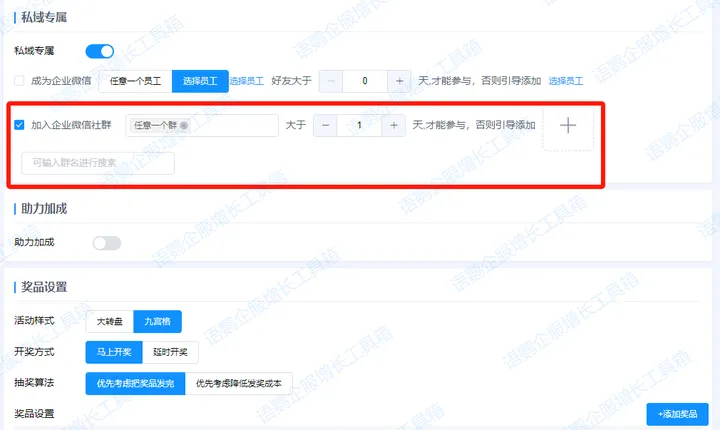720x430 pixels.
Task: Turn off the 私域专属 switch
Action: 100,51
